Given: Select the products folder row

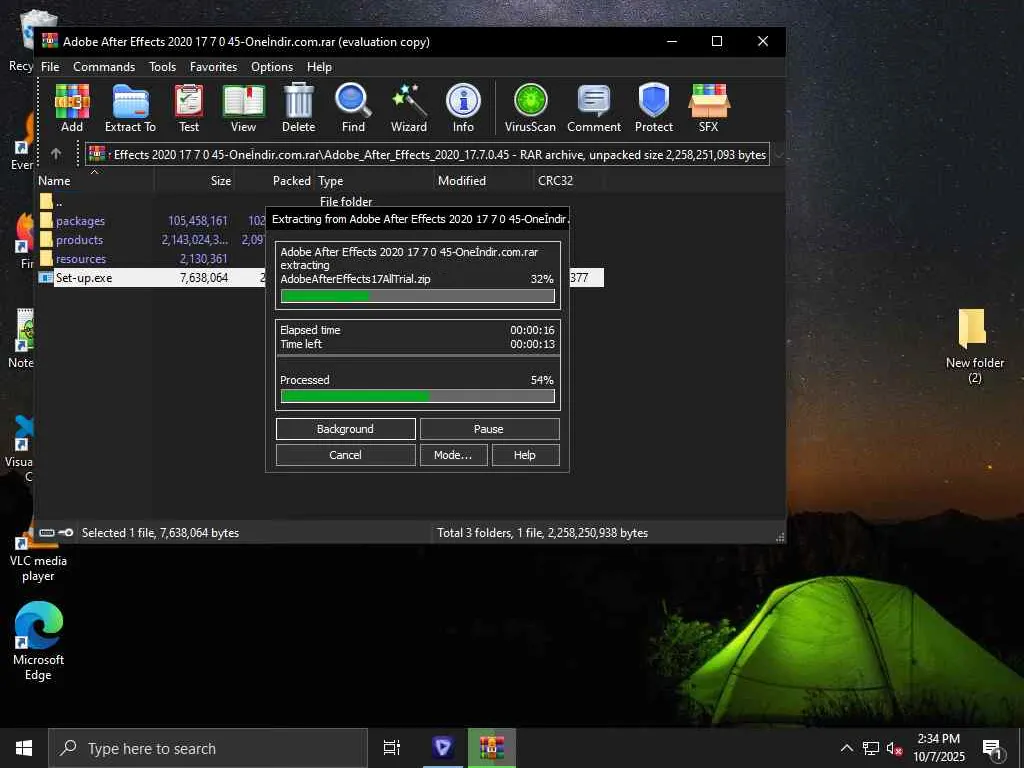Looking at the screenshot, I should (152, 240).
